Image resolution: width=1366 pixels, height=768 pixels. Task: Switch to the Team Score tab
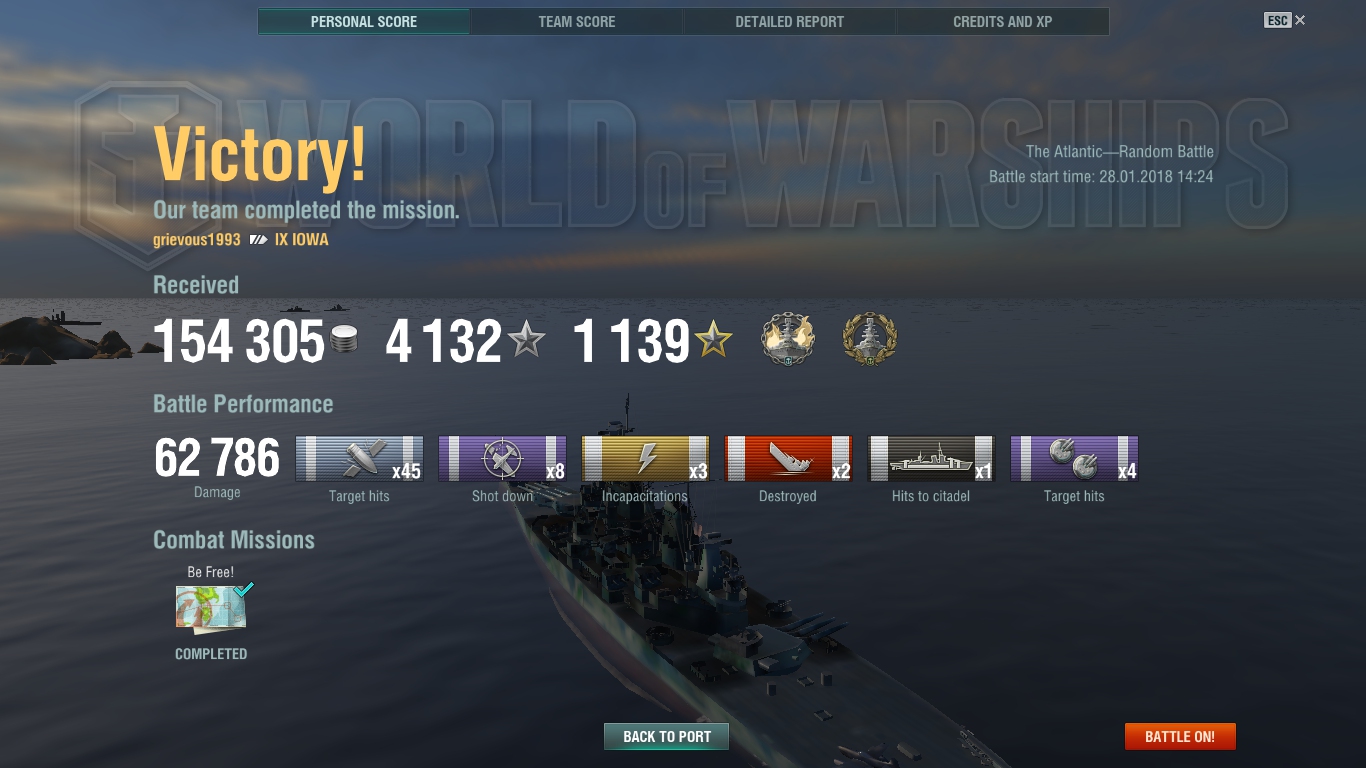click(x=576, y=22)
